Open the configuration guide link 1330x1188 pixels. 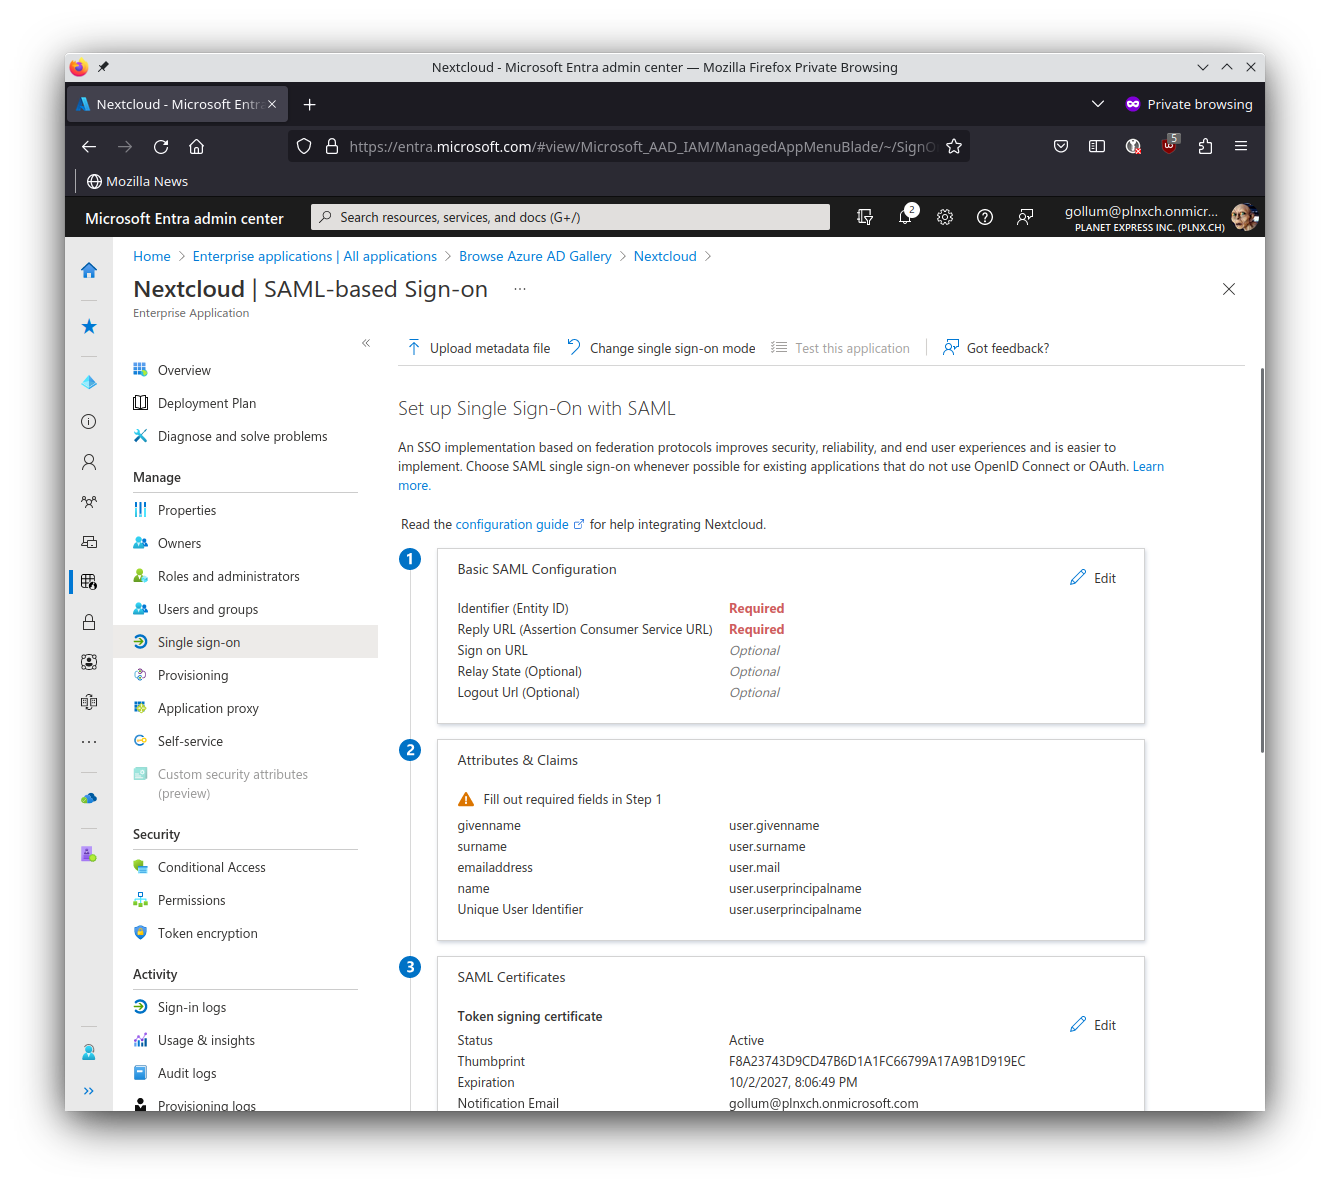513,524
